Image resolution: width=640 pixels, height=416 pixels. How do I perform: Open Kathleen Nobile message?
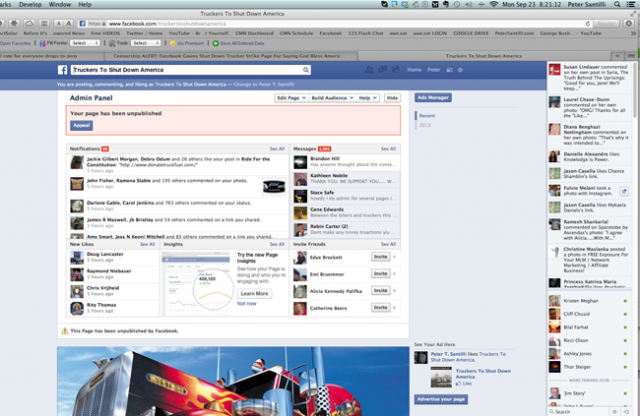click(x=345, y=179)
